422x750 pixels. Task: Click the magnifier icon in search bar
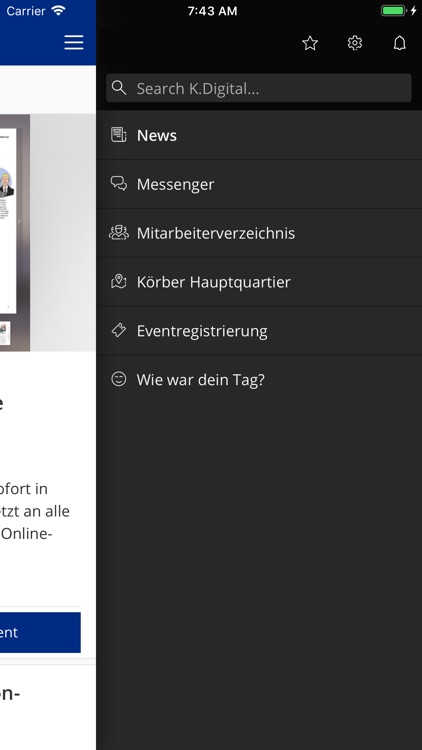119,88
